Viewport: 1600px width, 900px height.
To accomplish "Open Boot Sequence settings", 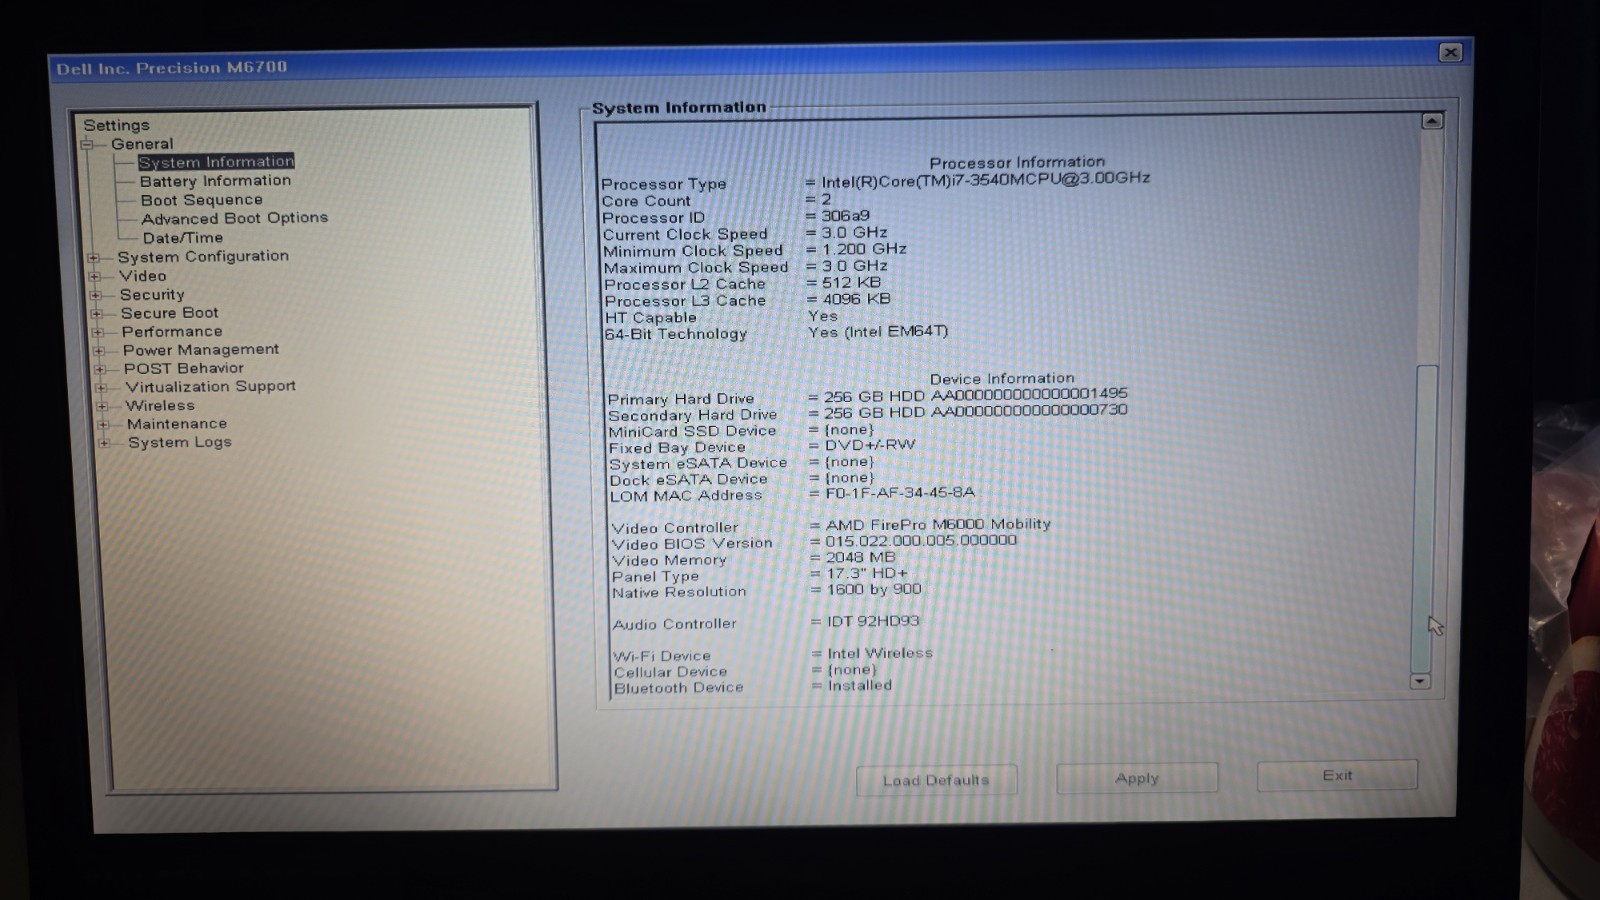I will (x=201, y=200).
